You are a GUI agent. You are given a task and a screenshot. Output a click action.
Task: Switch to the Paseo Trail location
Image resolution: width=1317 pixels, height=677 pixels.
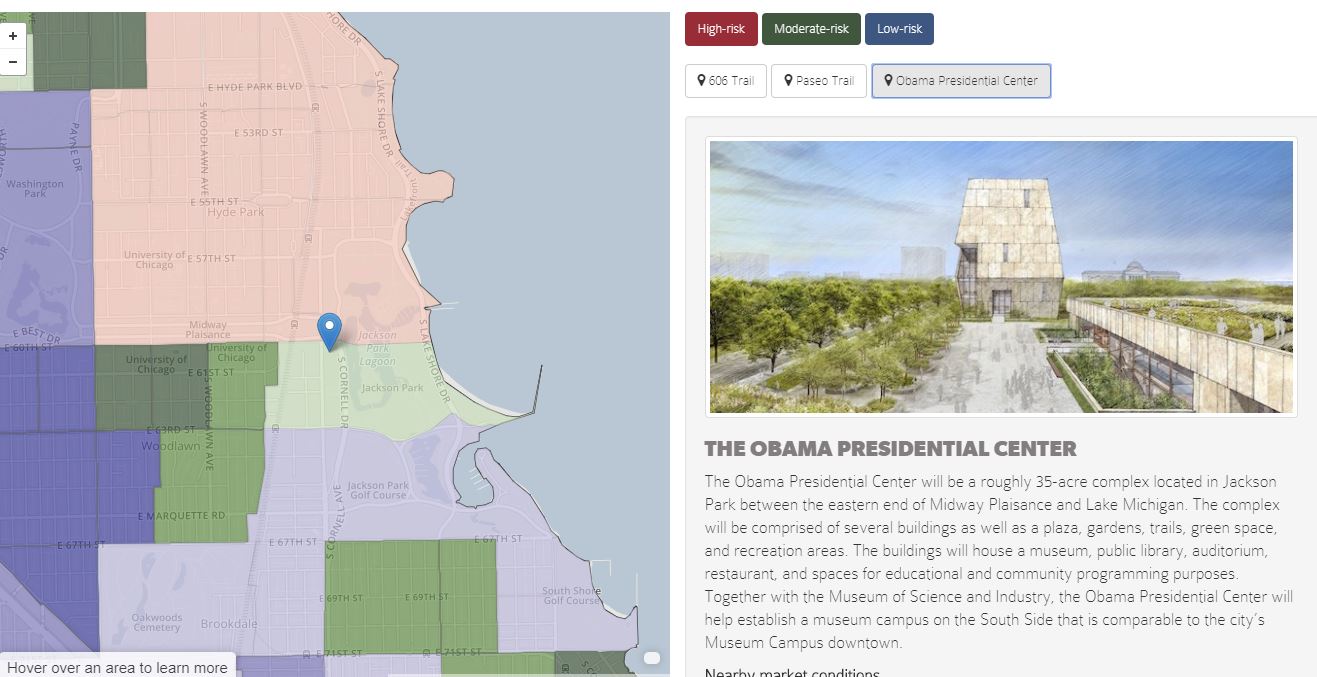pyautogui.click(x=818, y=81)
